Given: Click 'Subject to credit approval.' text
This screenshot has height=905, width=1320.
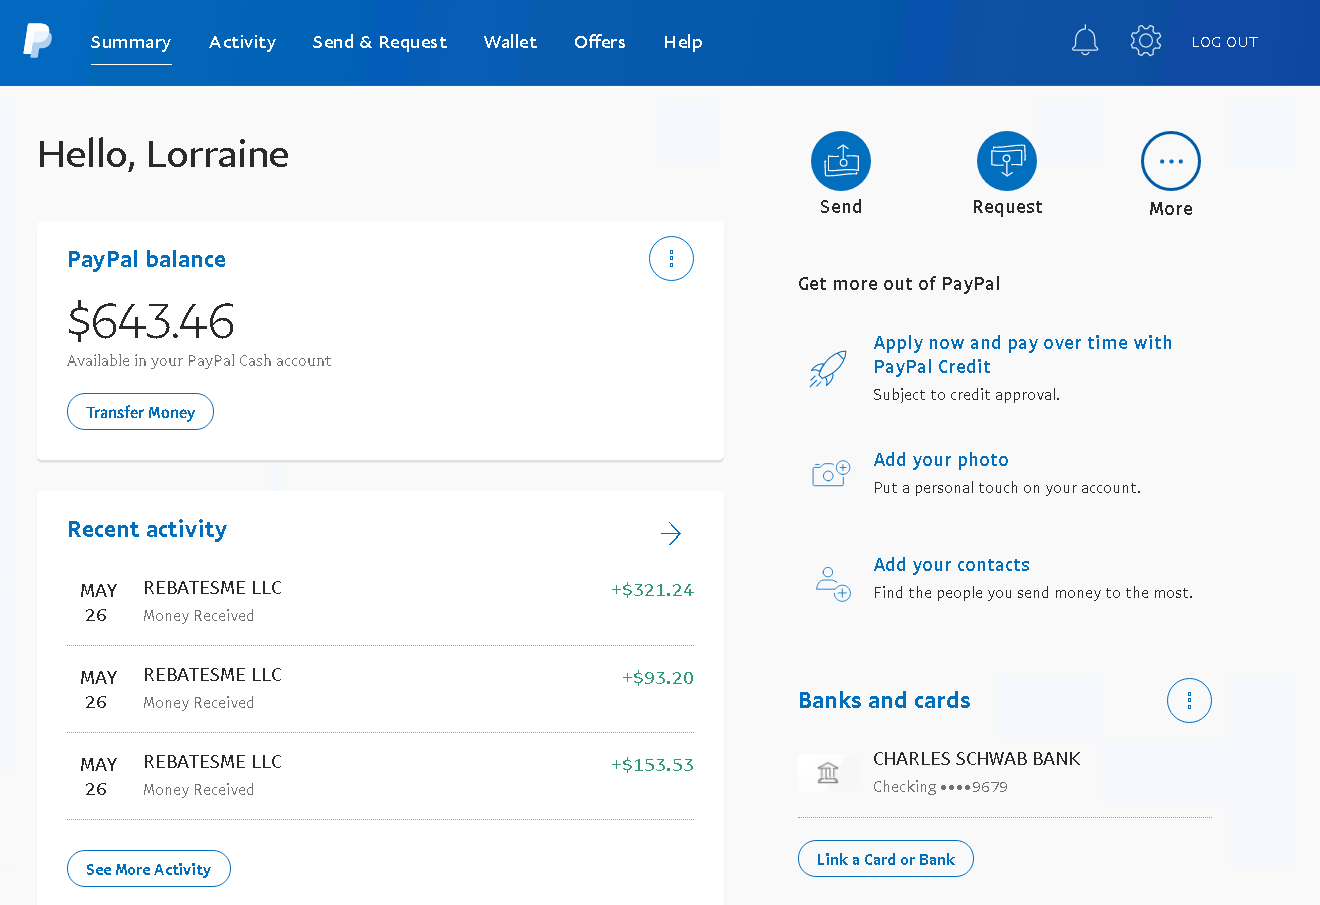Looking at the screenshot, I should [966, 395].
